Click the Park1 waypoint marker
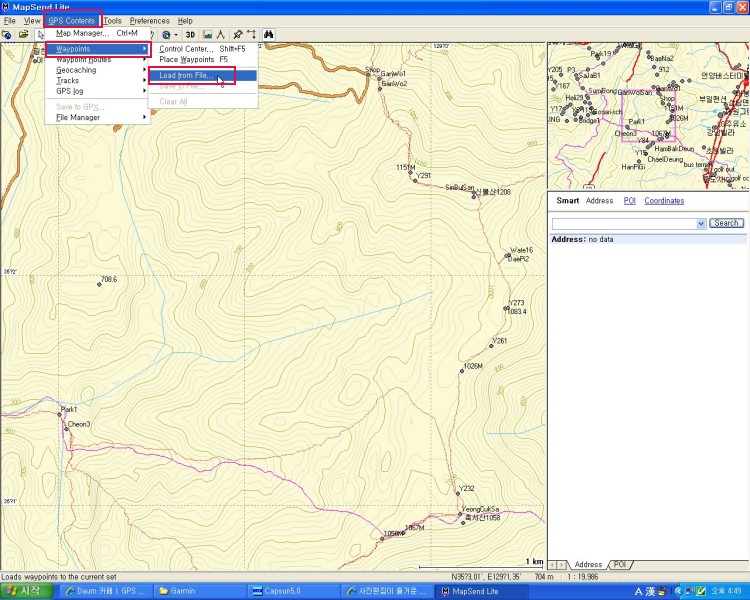The width and height of the screenshot is (750, 600). [60, 414]
